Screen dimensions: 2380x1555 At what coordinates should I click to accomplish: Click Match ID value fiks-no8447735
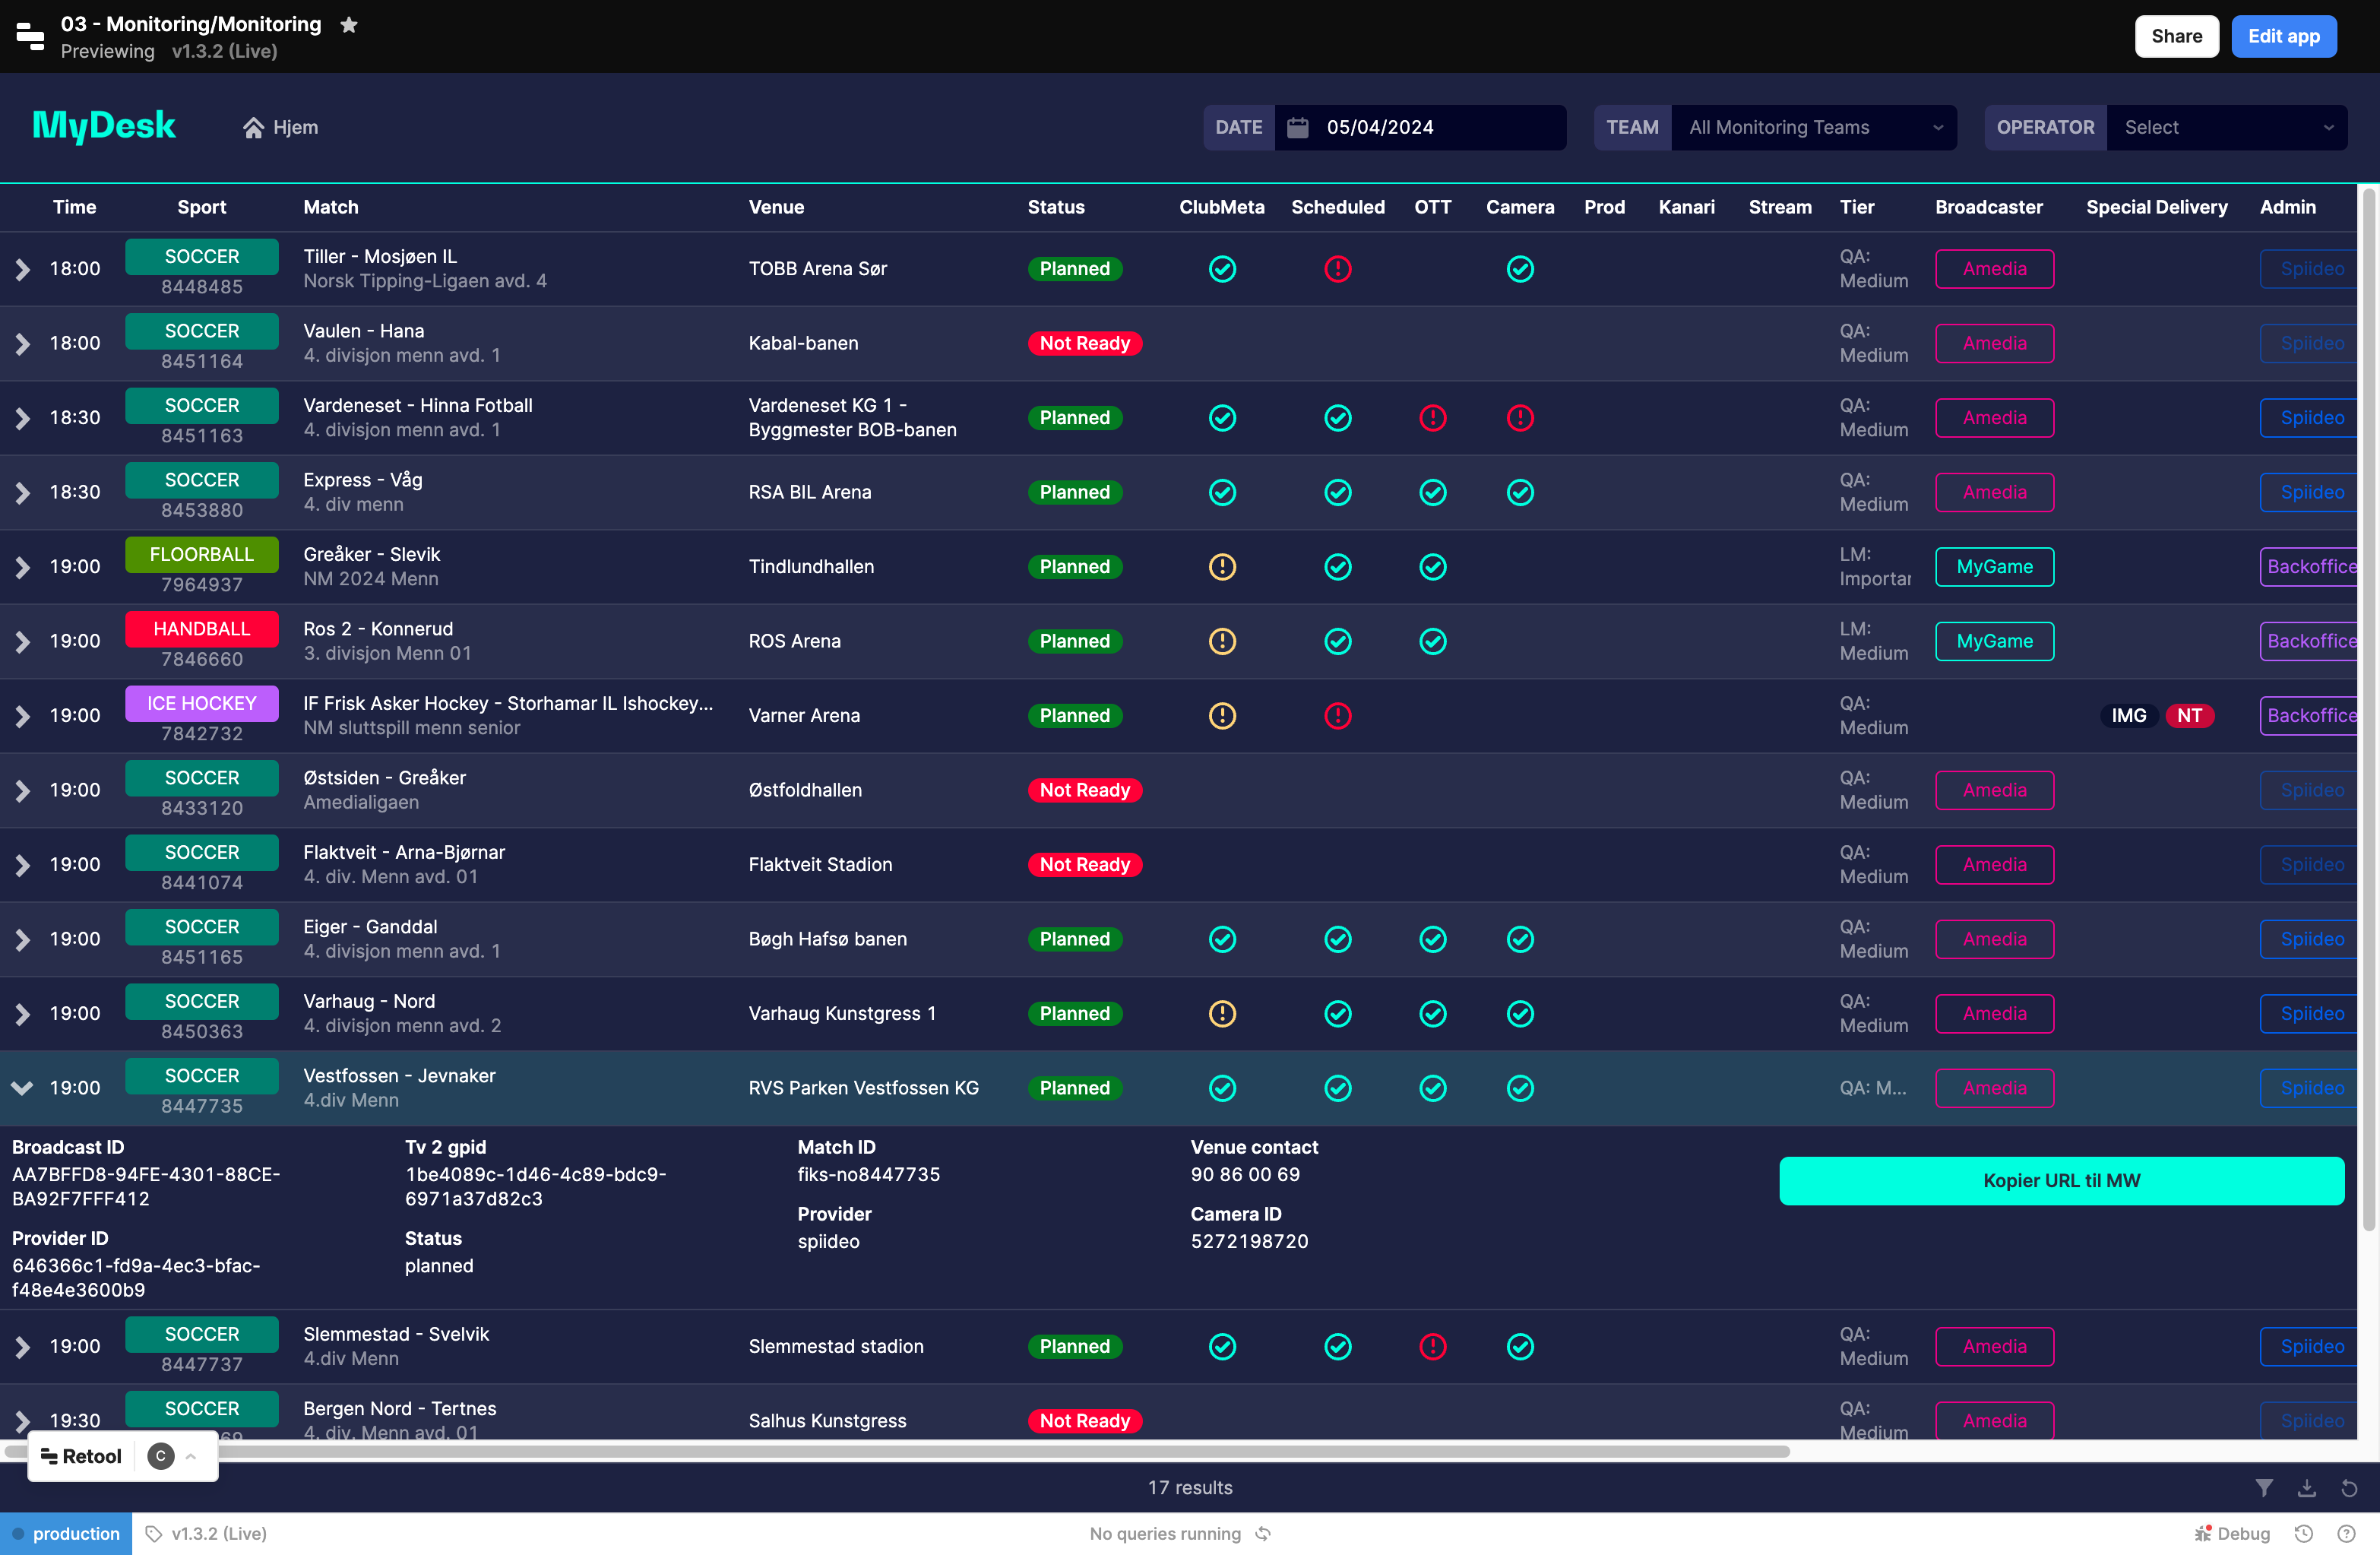point(868,1175)
